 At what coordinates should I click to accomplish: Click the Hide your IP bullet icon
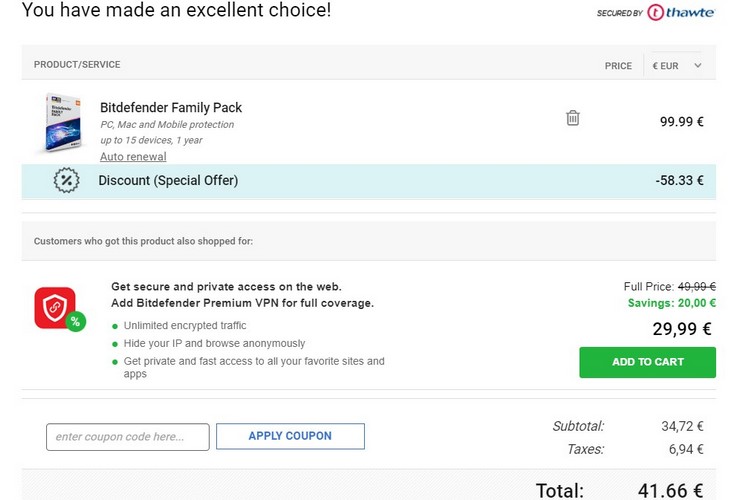click(115, 344)
